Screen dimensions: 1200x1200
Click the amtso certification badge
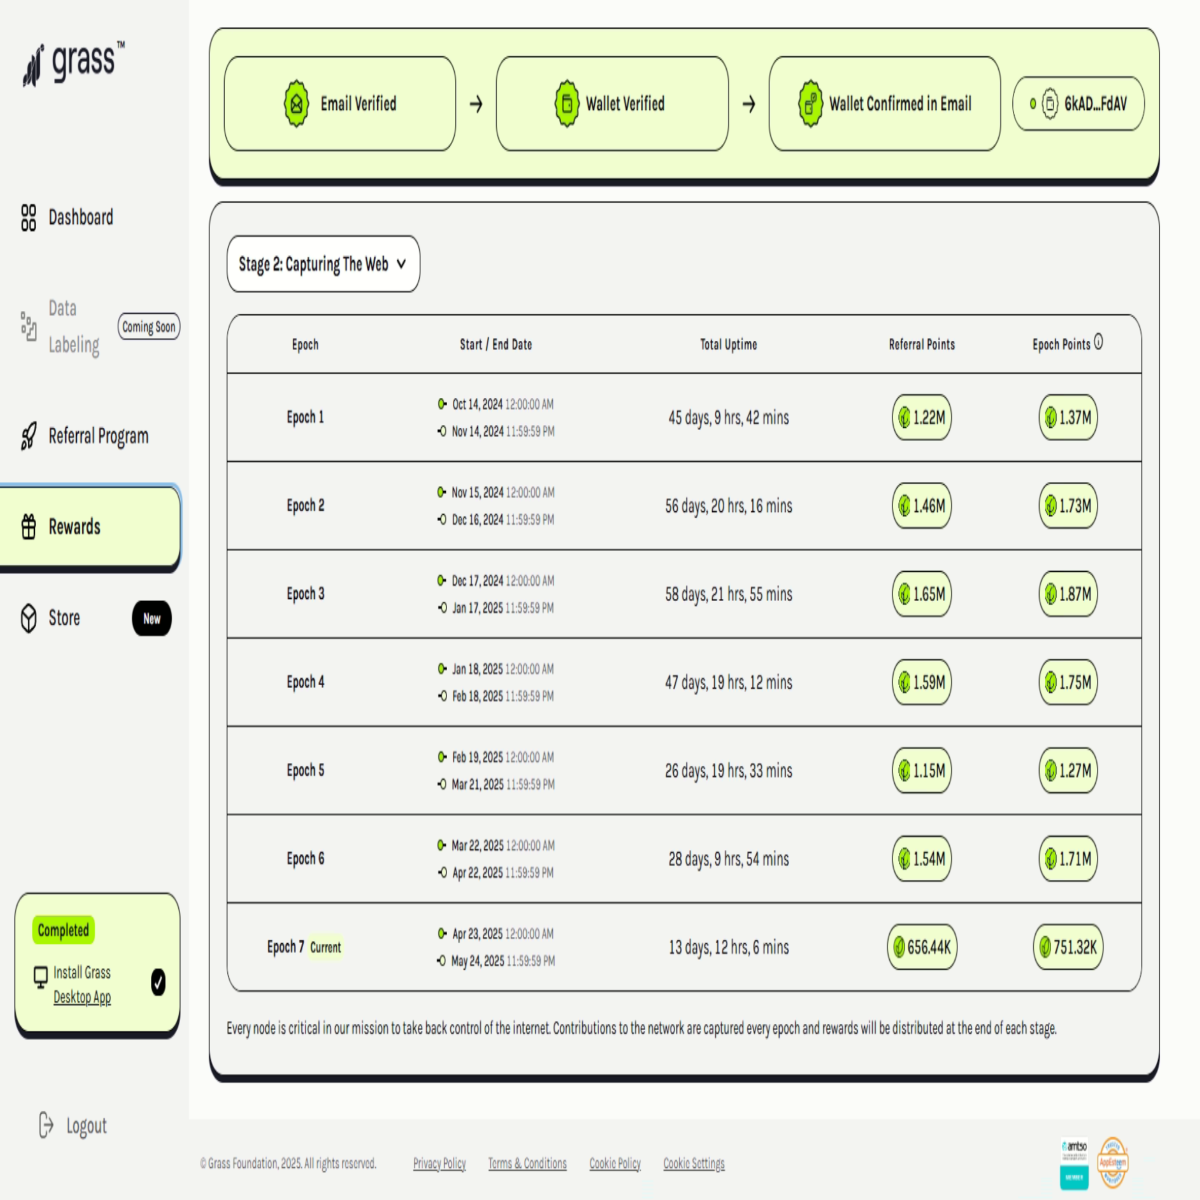tap(1075, 1163)
